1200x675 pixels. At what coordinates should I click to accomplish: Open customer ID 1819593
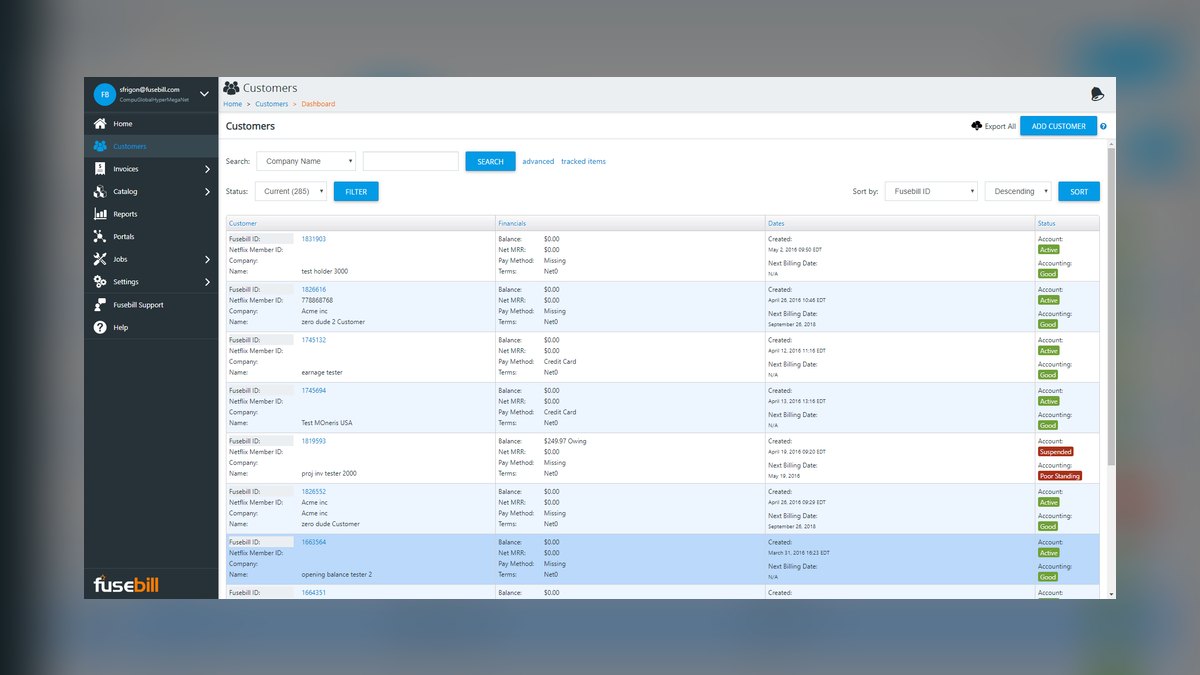pyautogui.click(x=313, y=441)
